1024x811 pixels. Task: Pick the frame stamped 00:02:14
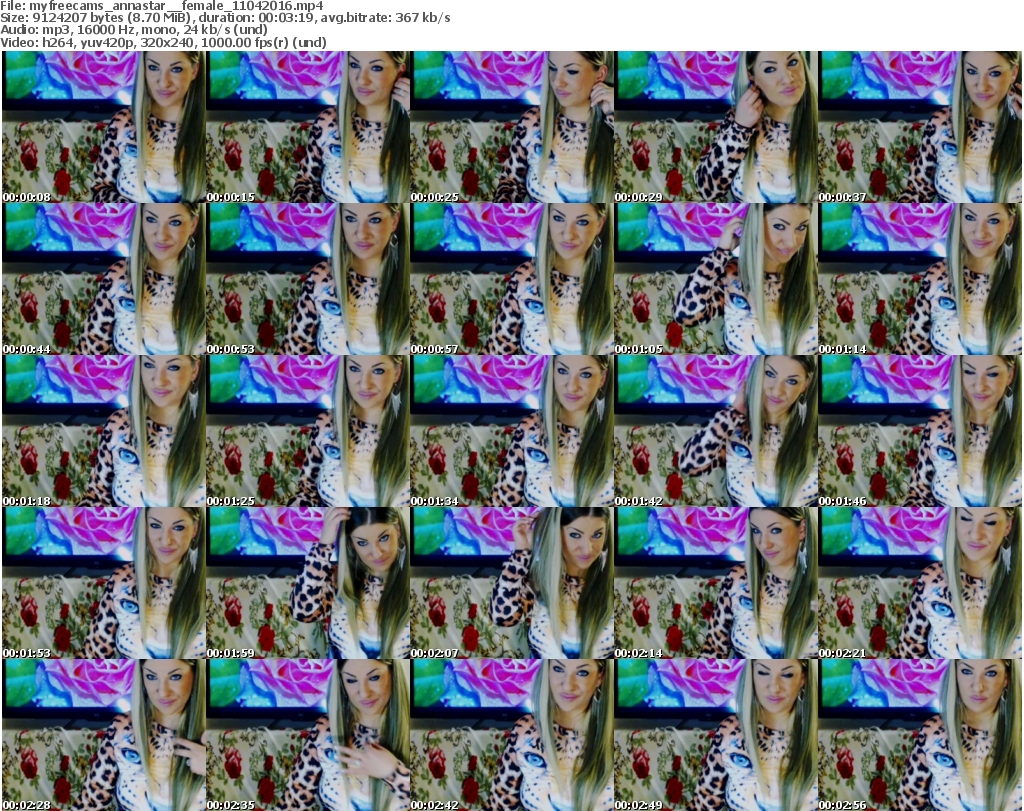[716, 583]
